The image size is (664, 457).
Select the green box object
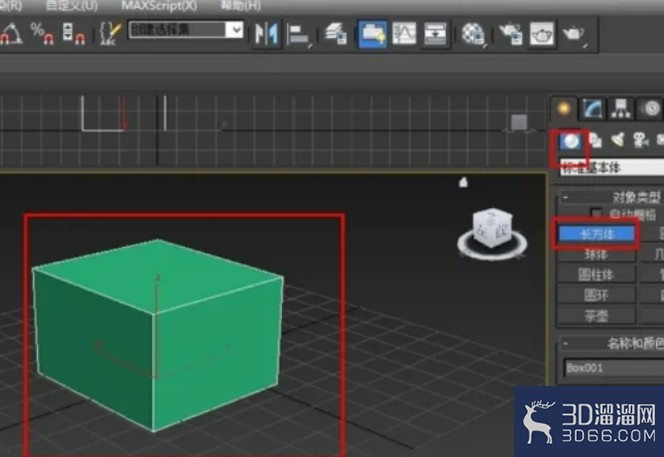coord(158,335)
